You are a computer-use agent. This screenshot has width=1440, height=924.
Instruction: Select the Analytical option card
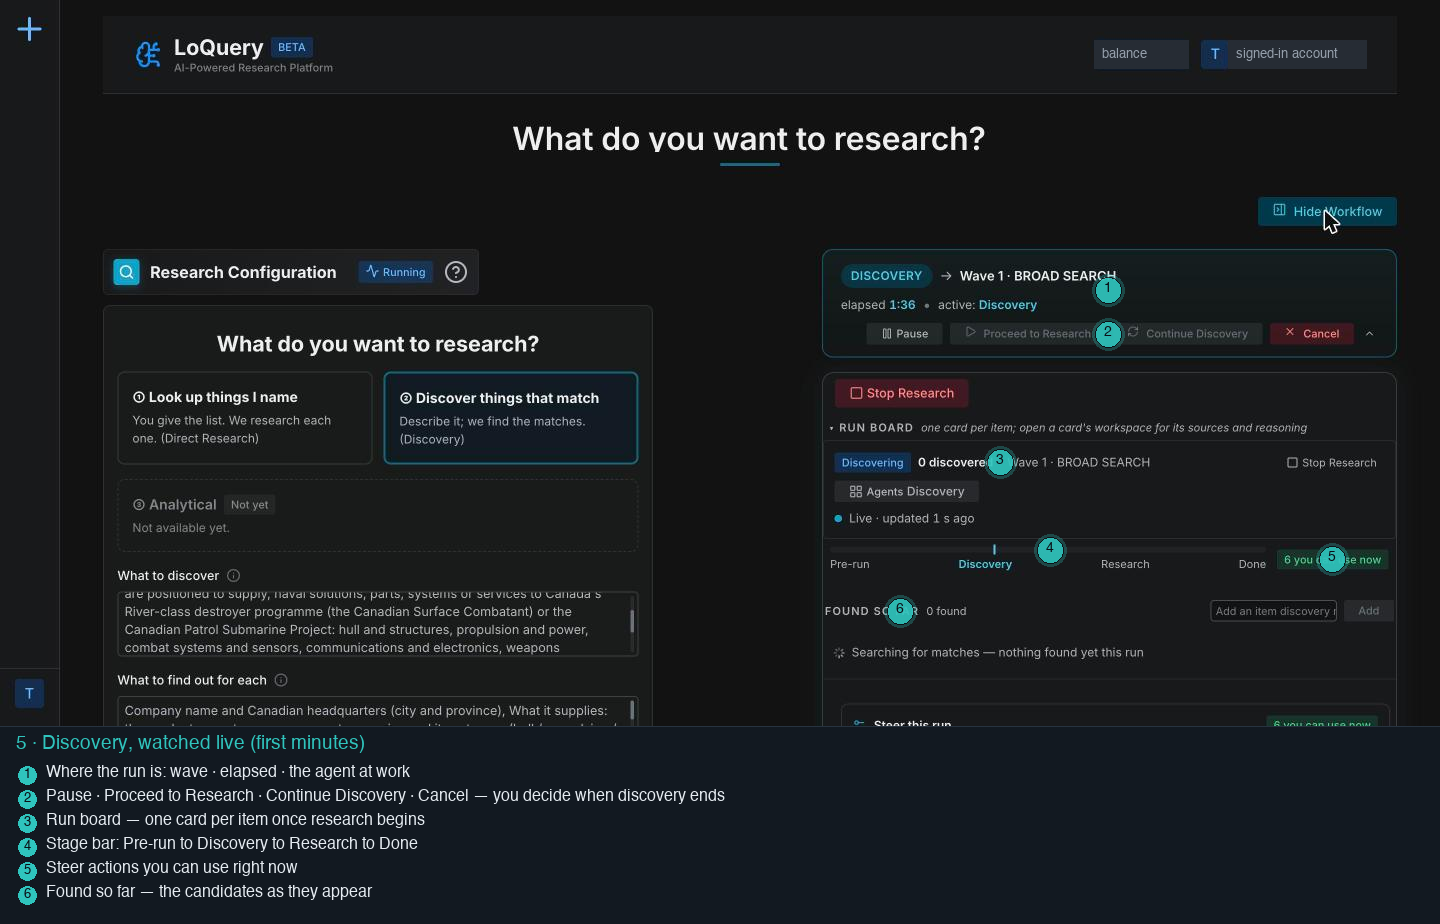click(378, 516)
